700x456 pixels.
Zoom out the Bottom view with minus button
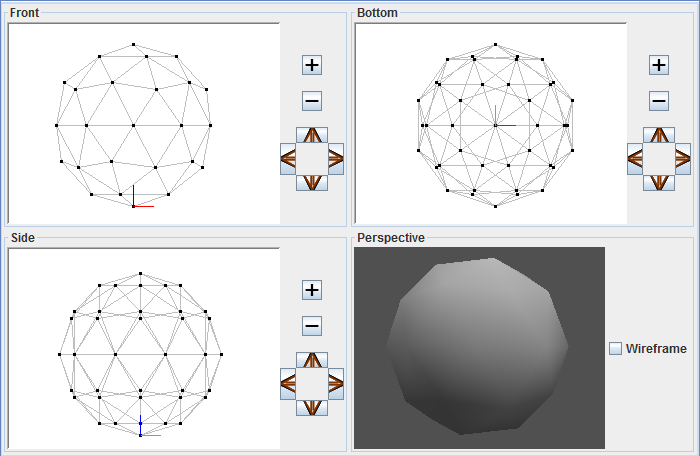click(x=658, y=101)
